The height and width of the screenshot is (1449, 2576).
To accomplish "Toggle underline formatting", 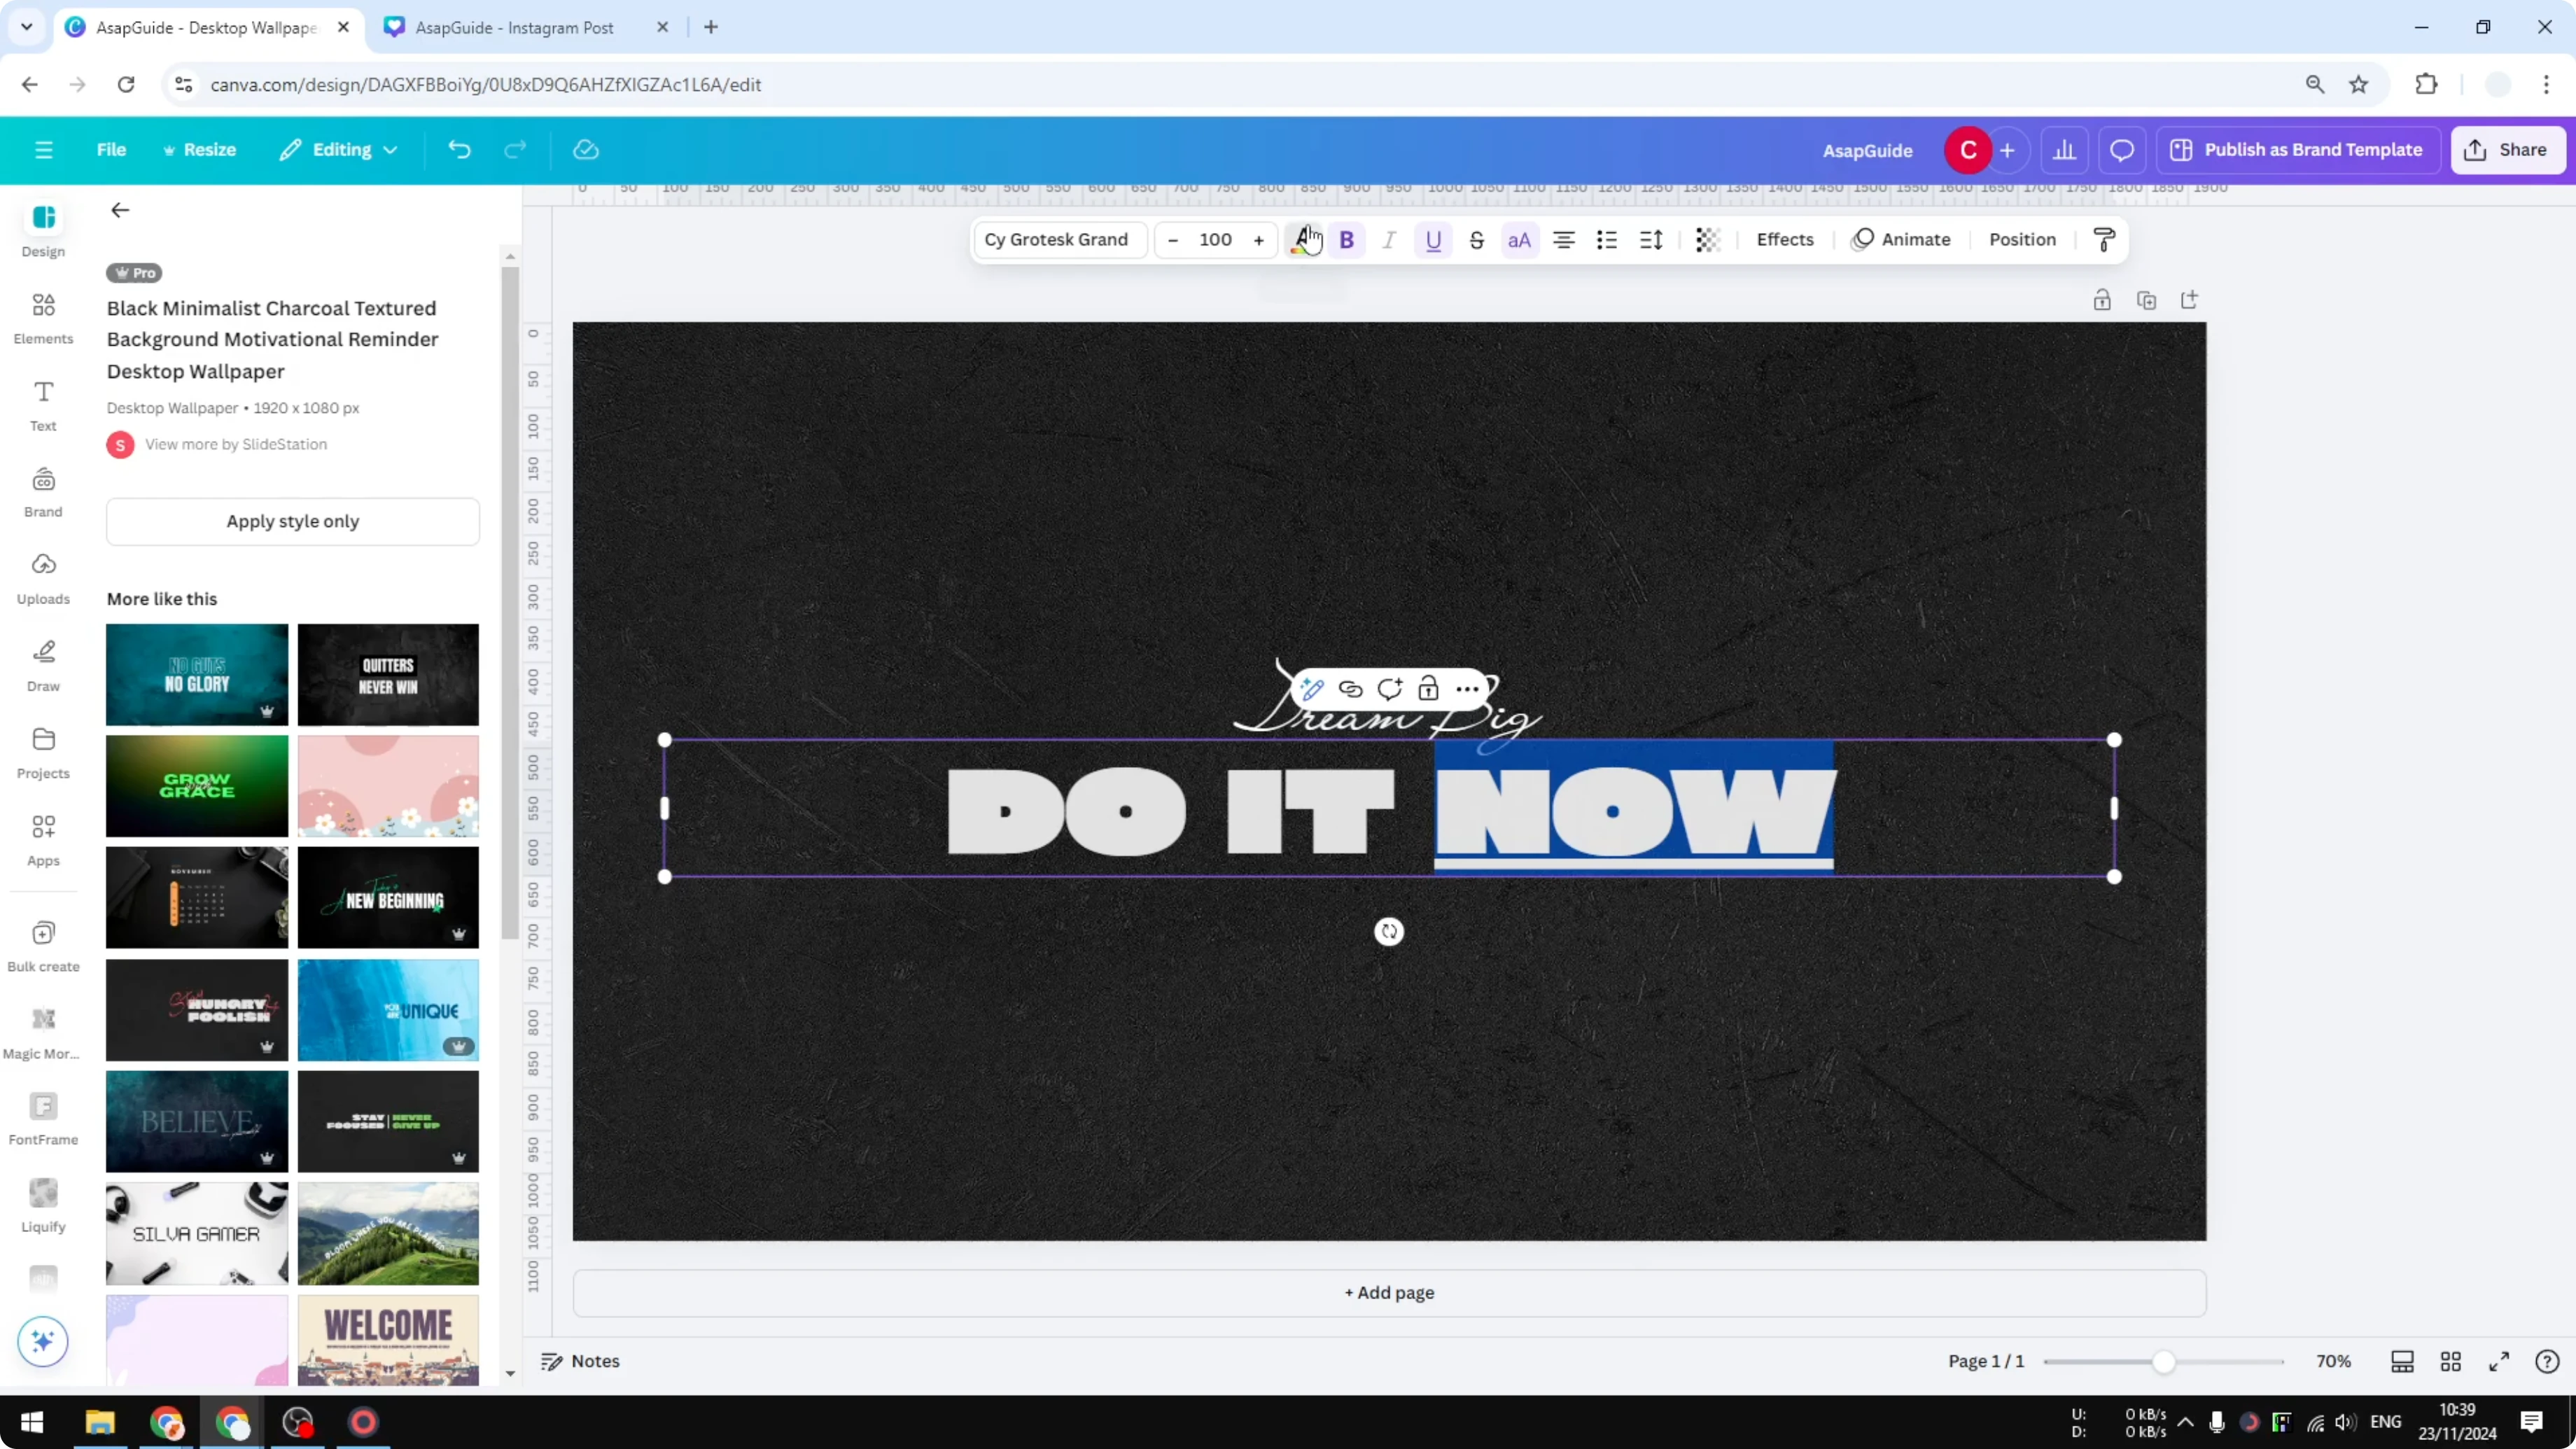I will coord(1433,240).
